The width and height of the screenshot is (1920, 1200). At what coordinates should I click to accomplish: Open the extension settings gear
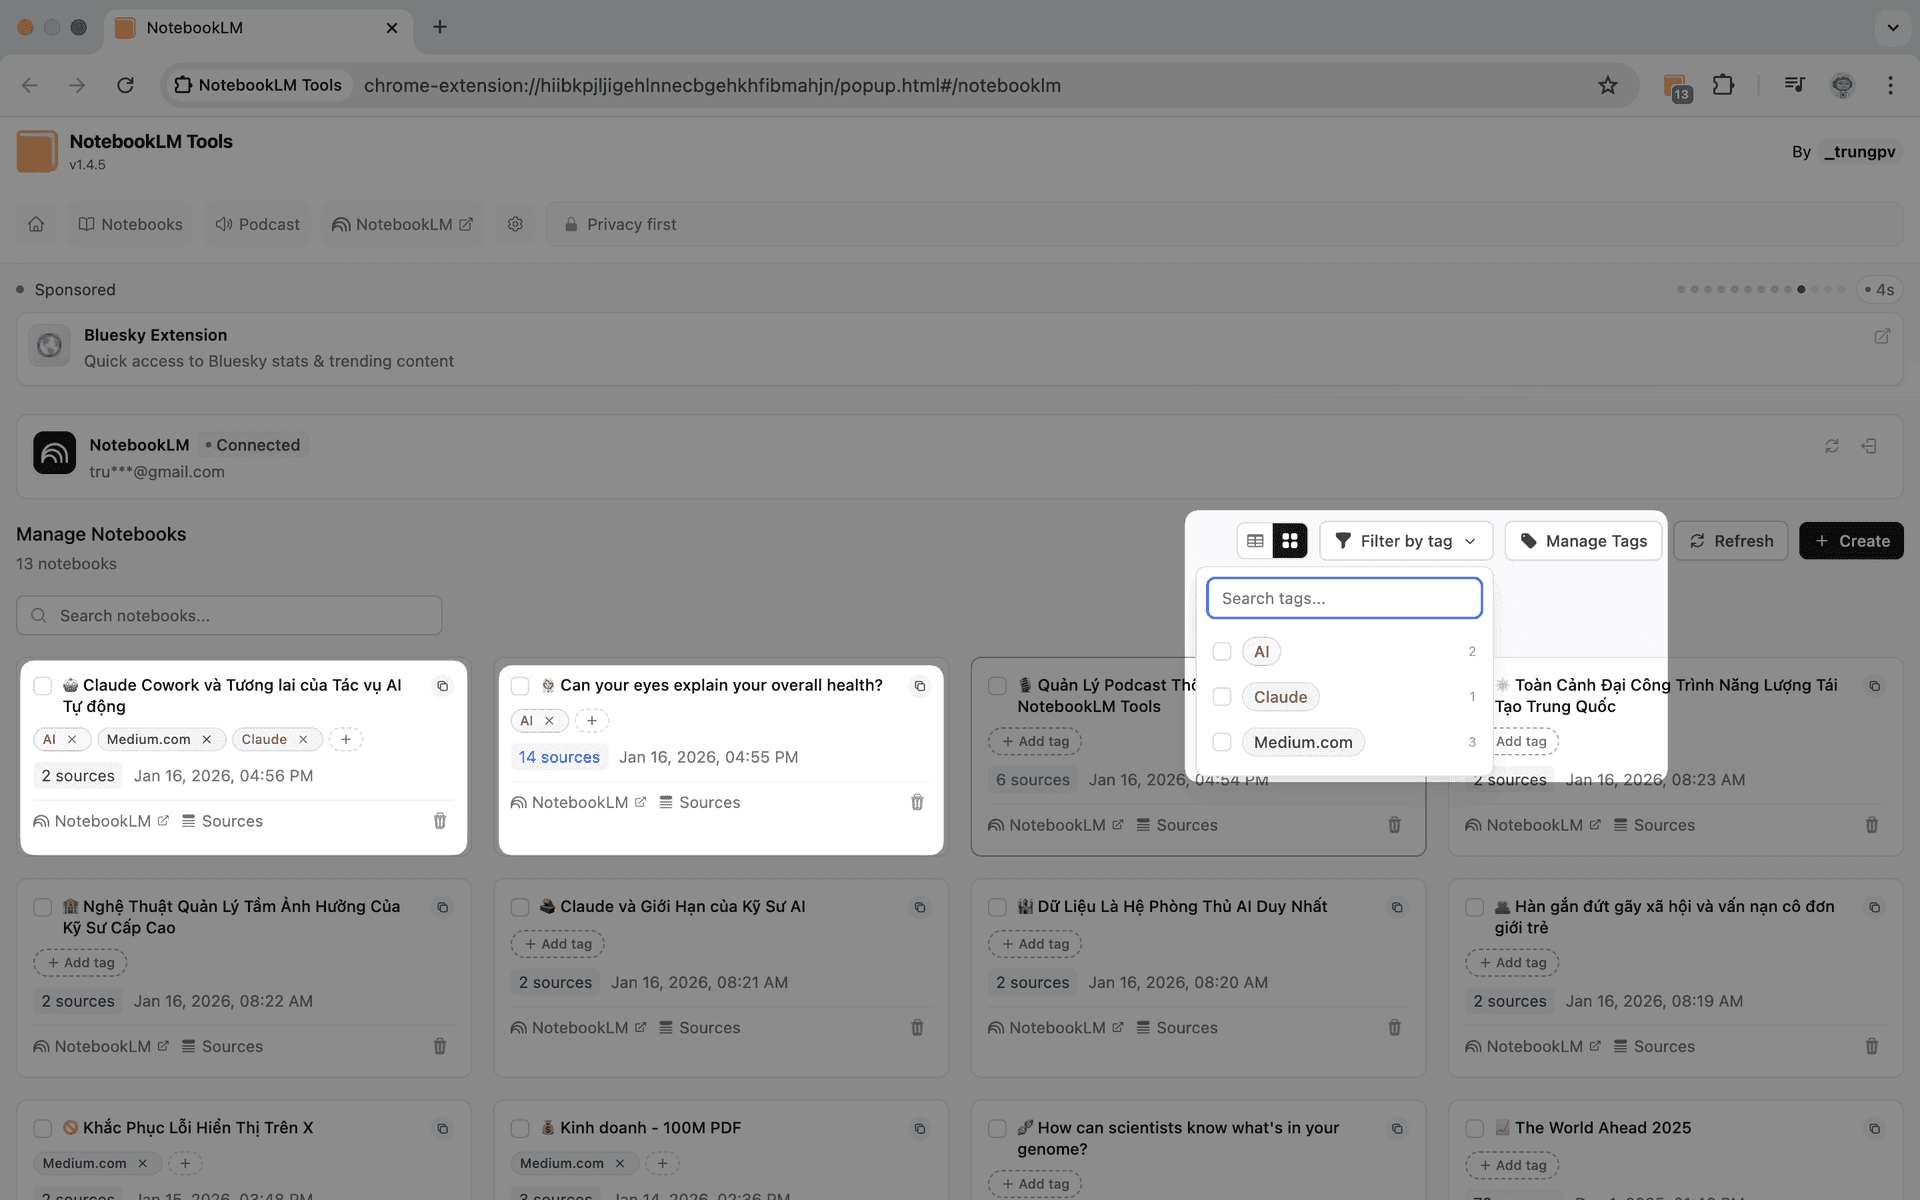coord(515,224)
